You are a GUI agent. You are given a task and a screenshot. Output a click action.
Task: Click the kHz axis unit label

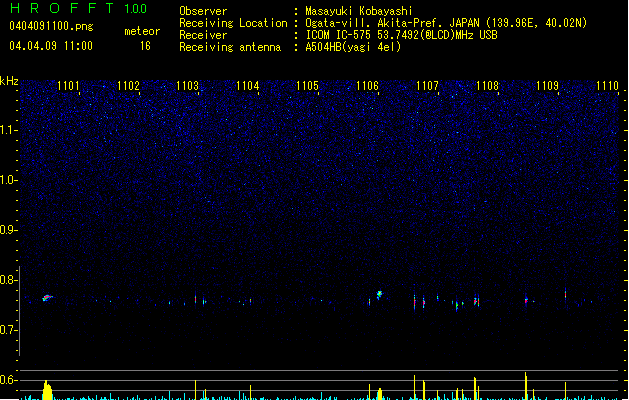9,81
